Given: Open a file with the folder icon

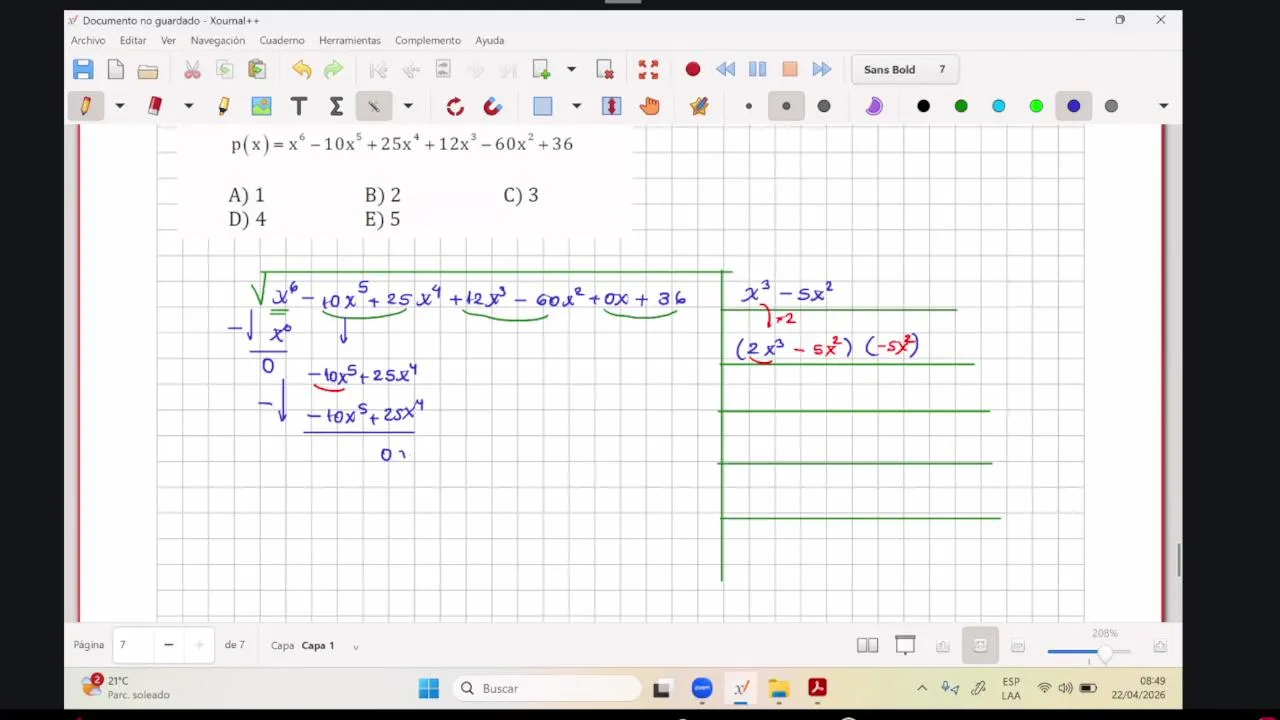Looking at the screenshot, I should click(x=148, y=70).
